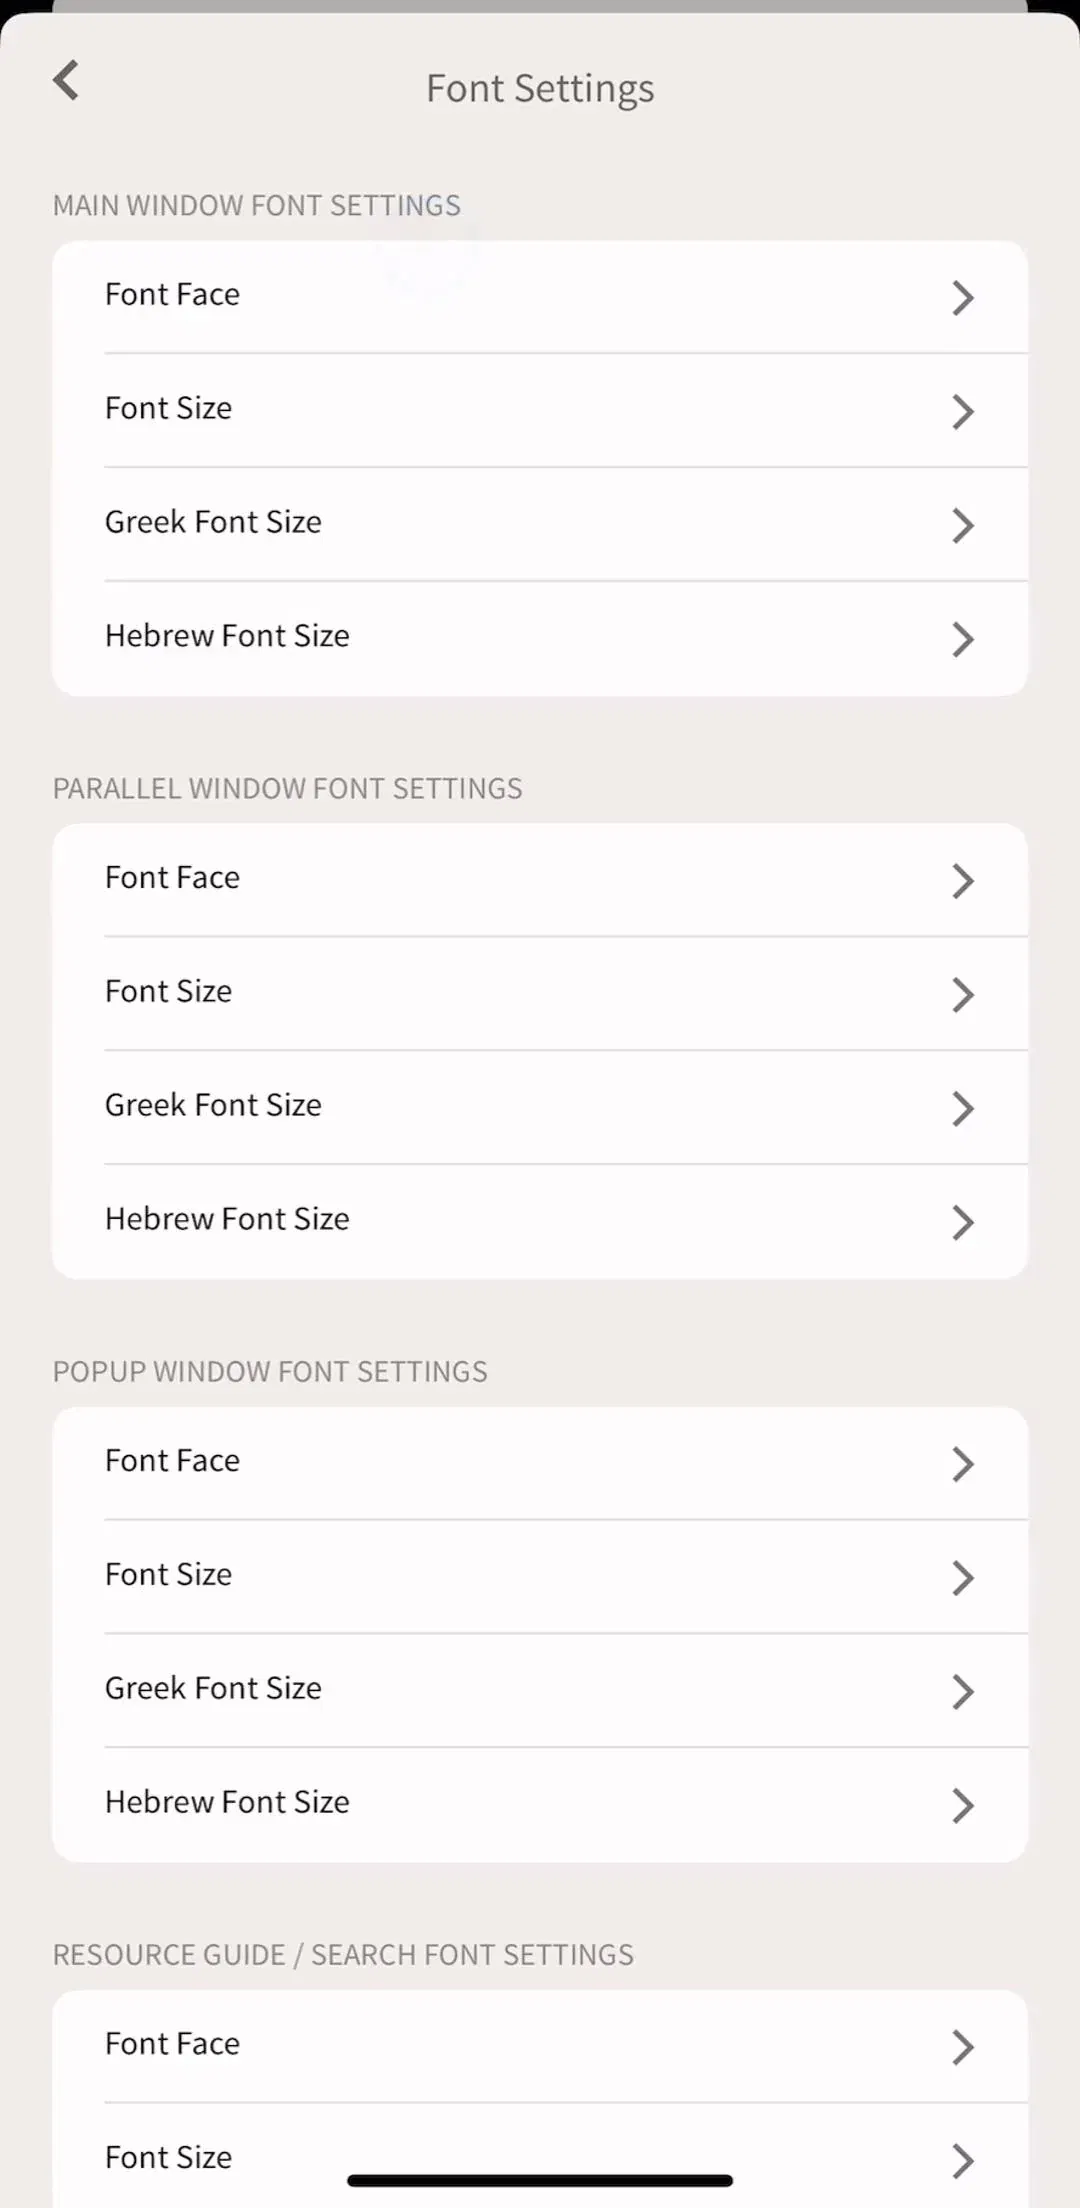Tap the chevron beside Popup Window Font Size
Screen dimensions: 1080x2208
pos(962,1578)
